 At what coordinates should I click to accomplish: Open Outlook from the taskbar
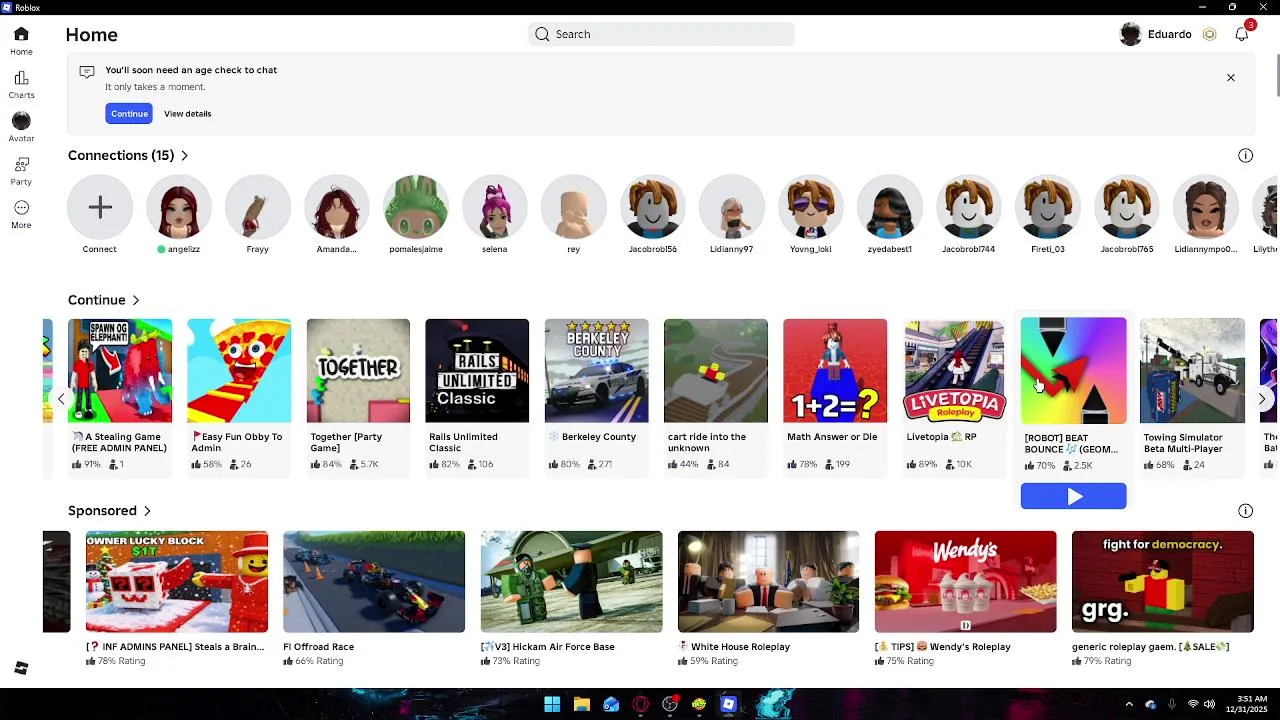coord(611,705)
